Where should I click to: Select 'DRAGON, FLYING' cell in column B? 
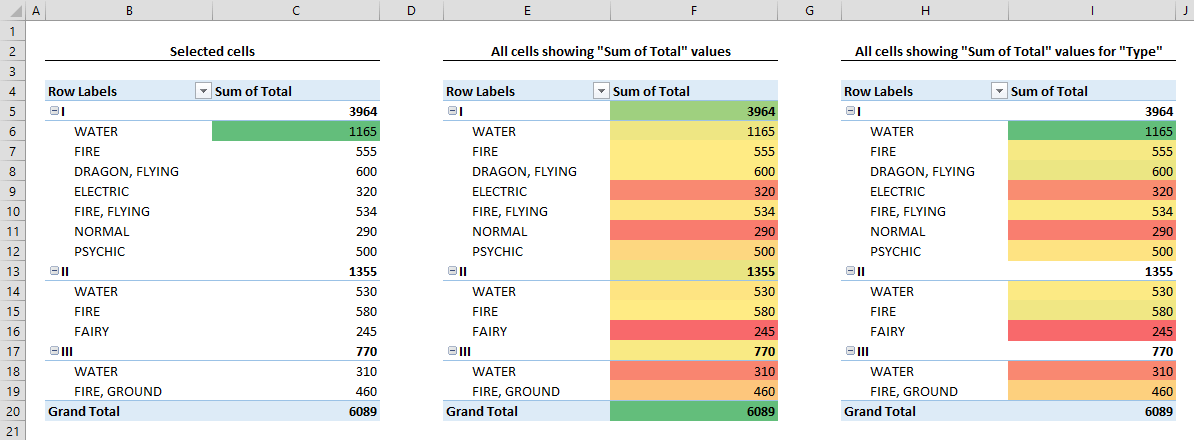[x=129, y=171]
